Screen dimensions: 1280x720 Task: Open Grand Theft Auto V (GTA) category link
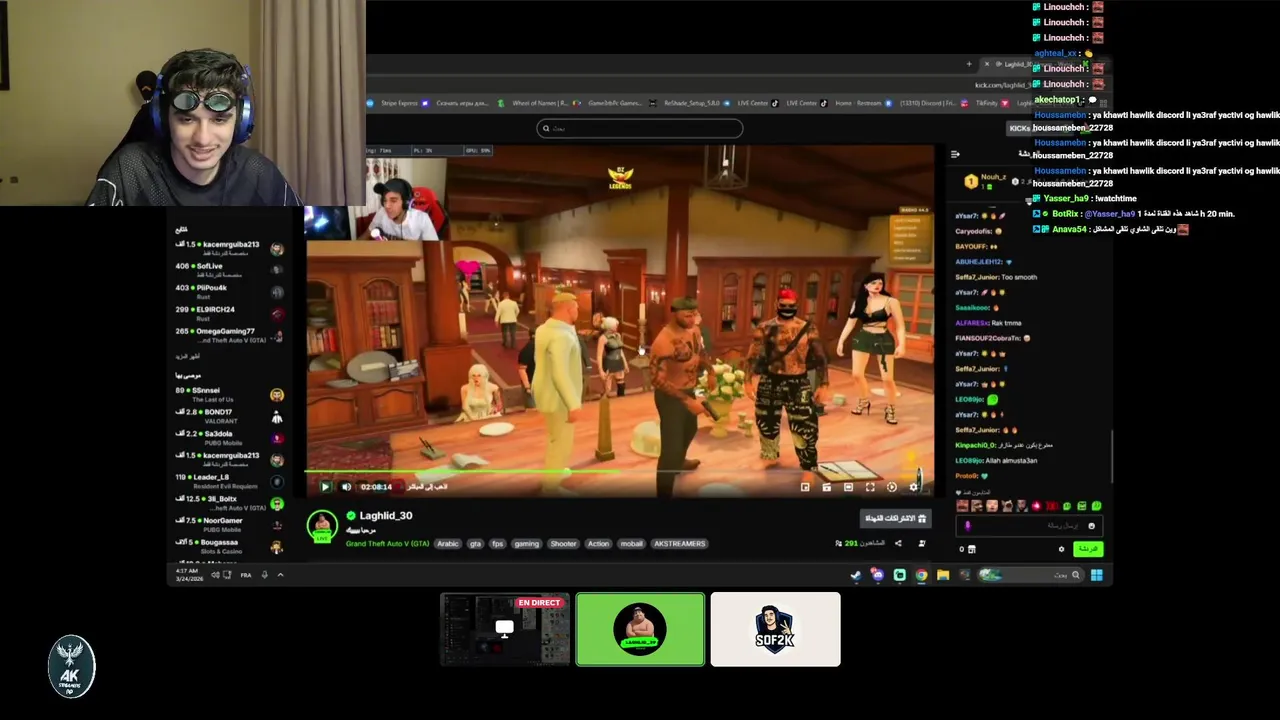point(387,544)
